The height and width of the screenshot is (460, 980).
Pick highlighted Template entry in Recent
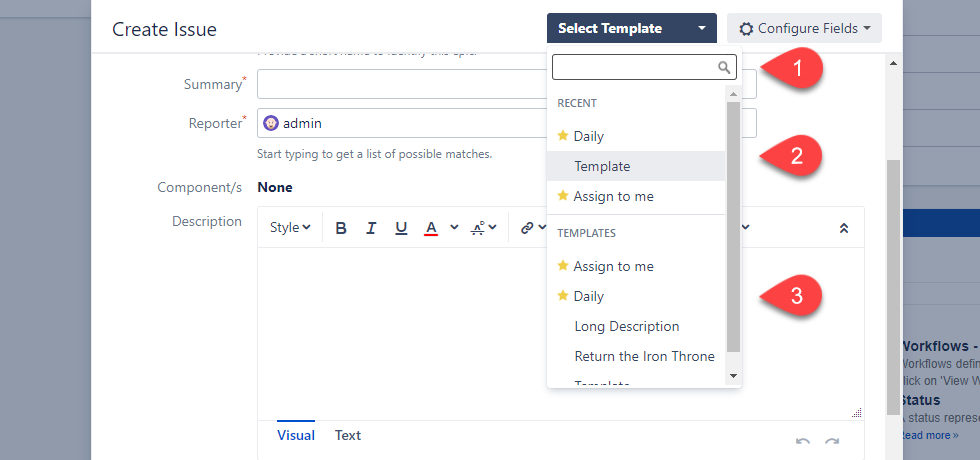pos(602,166)
